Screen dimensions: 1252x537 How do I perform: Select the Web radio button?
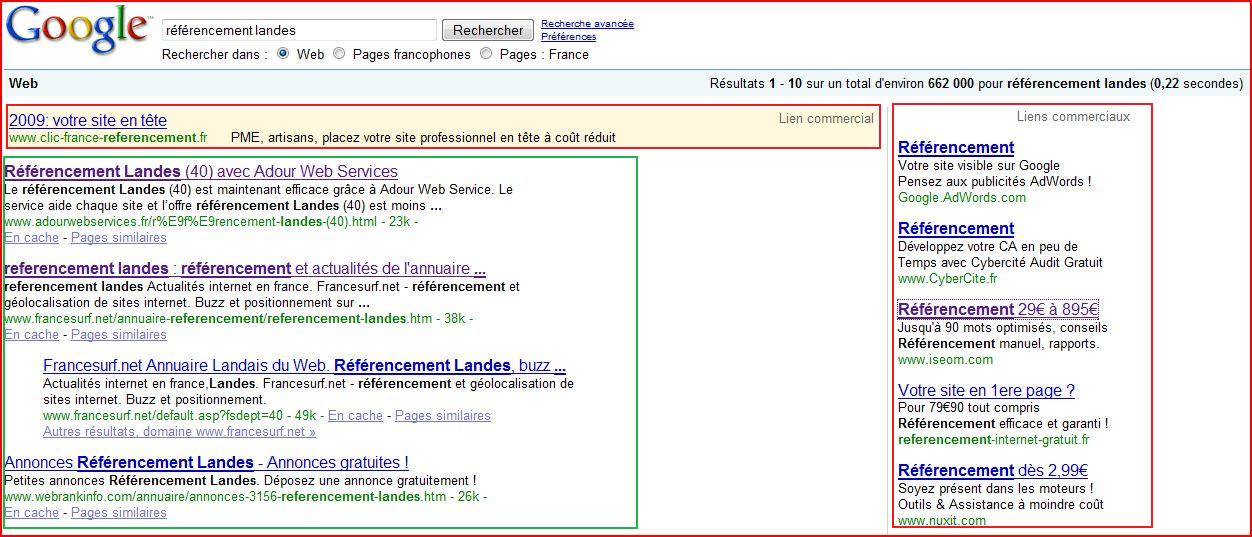tap(283, 54)
